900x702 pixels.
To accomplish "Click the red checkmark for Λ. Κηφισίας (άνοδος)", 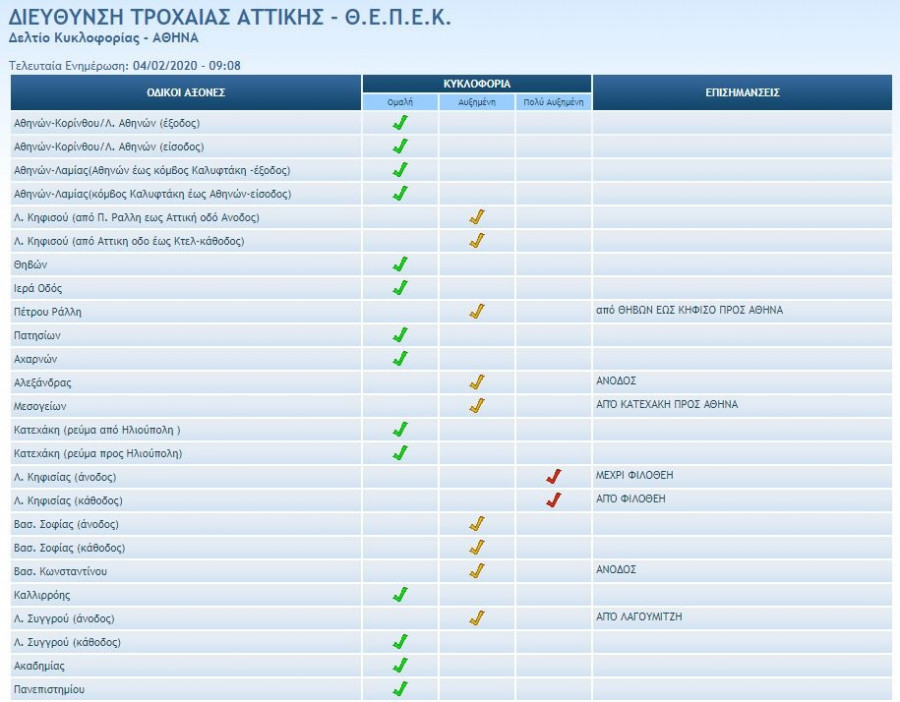I will (553, 476).
